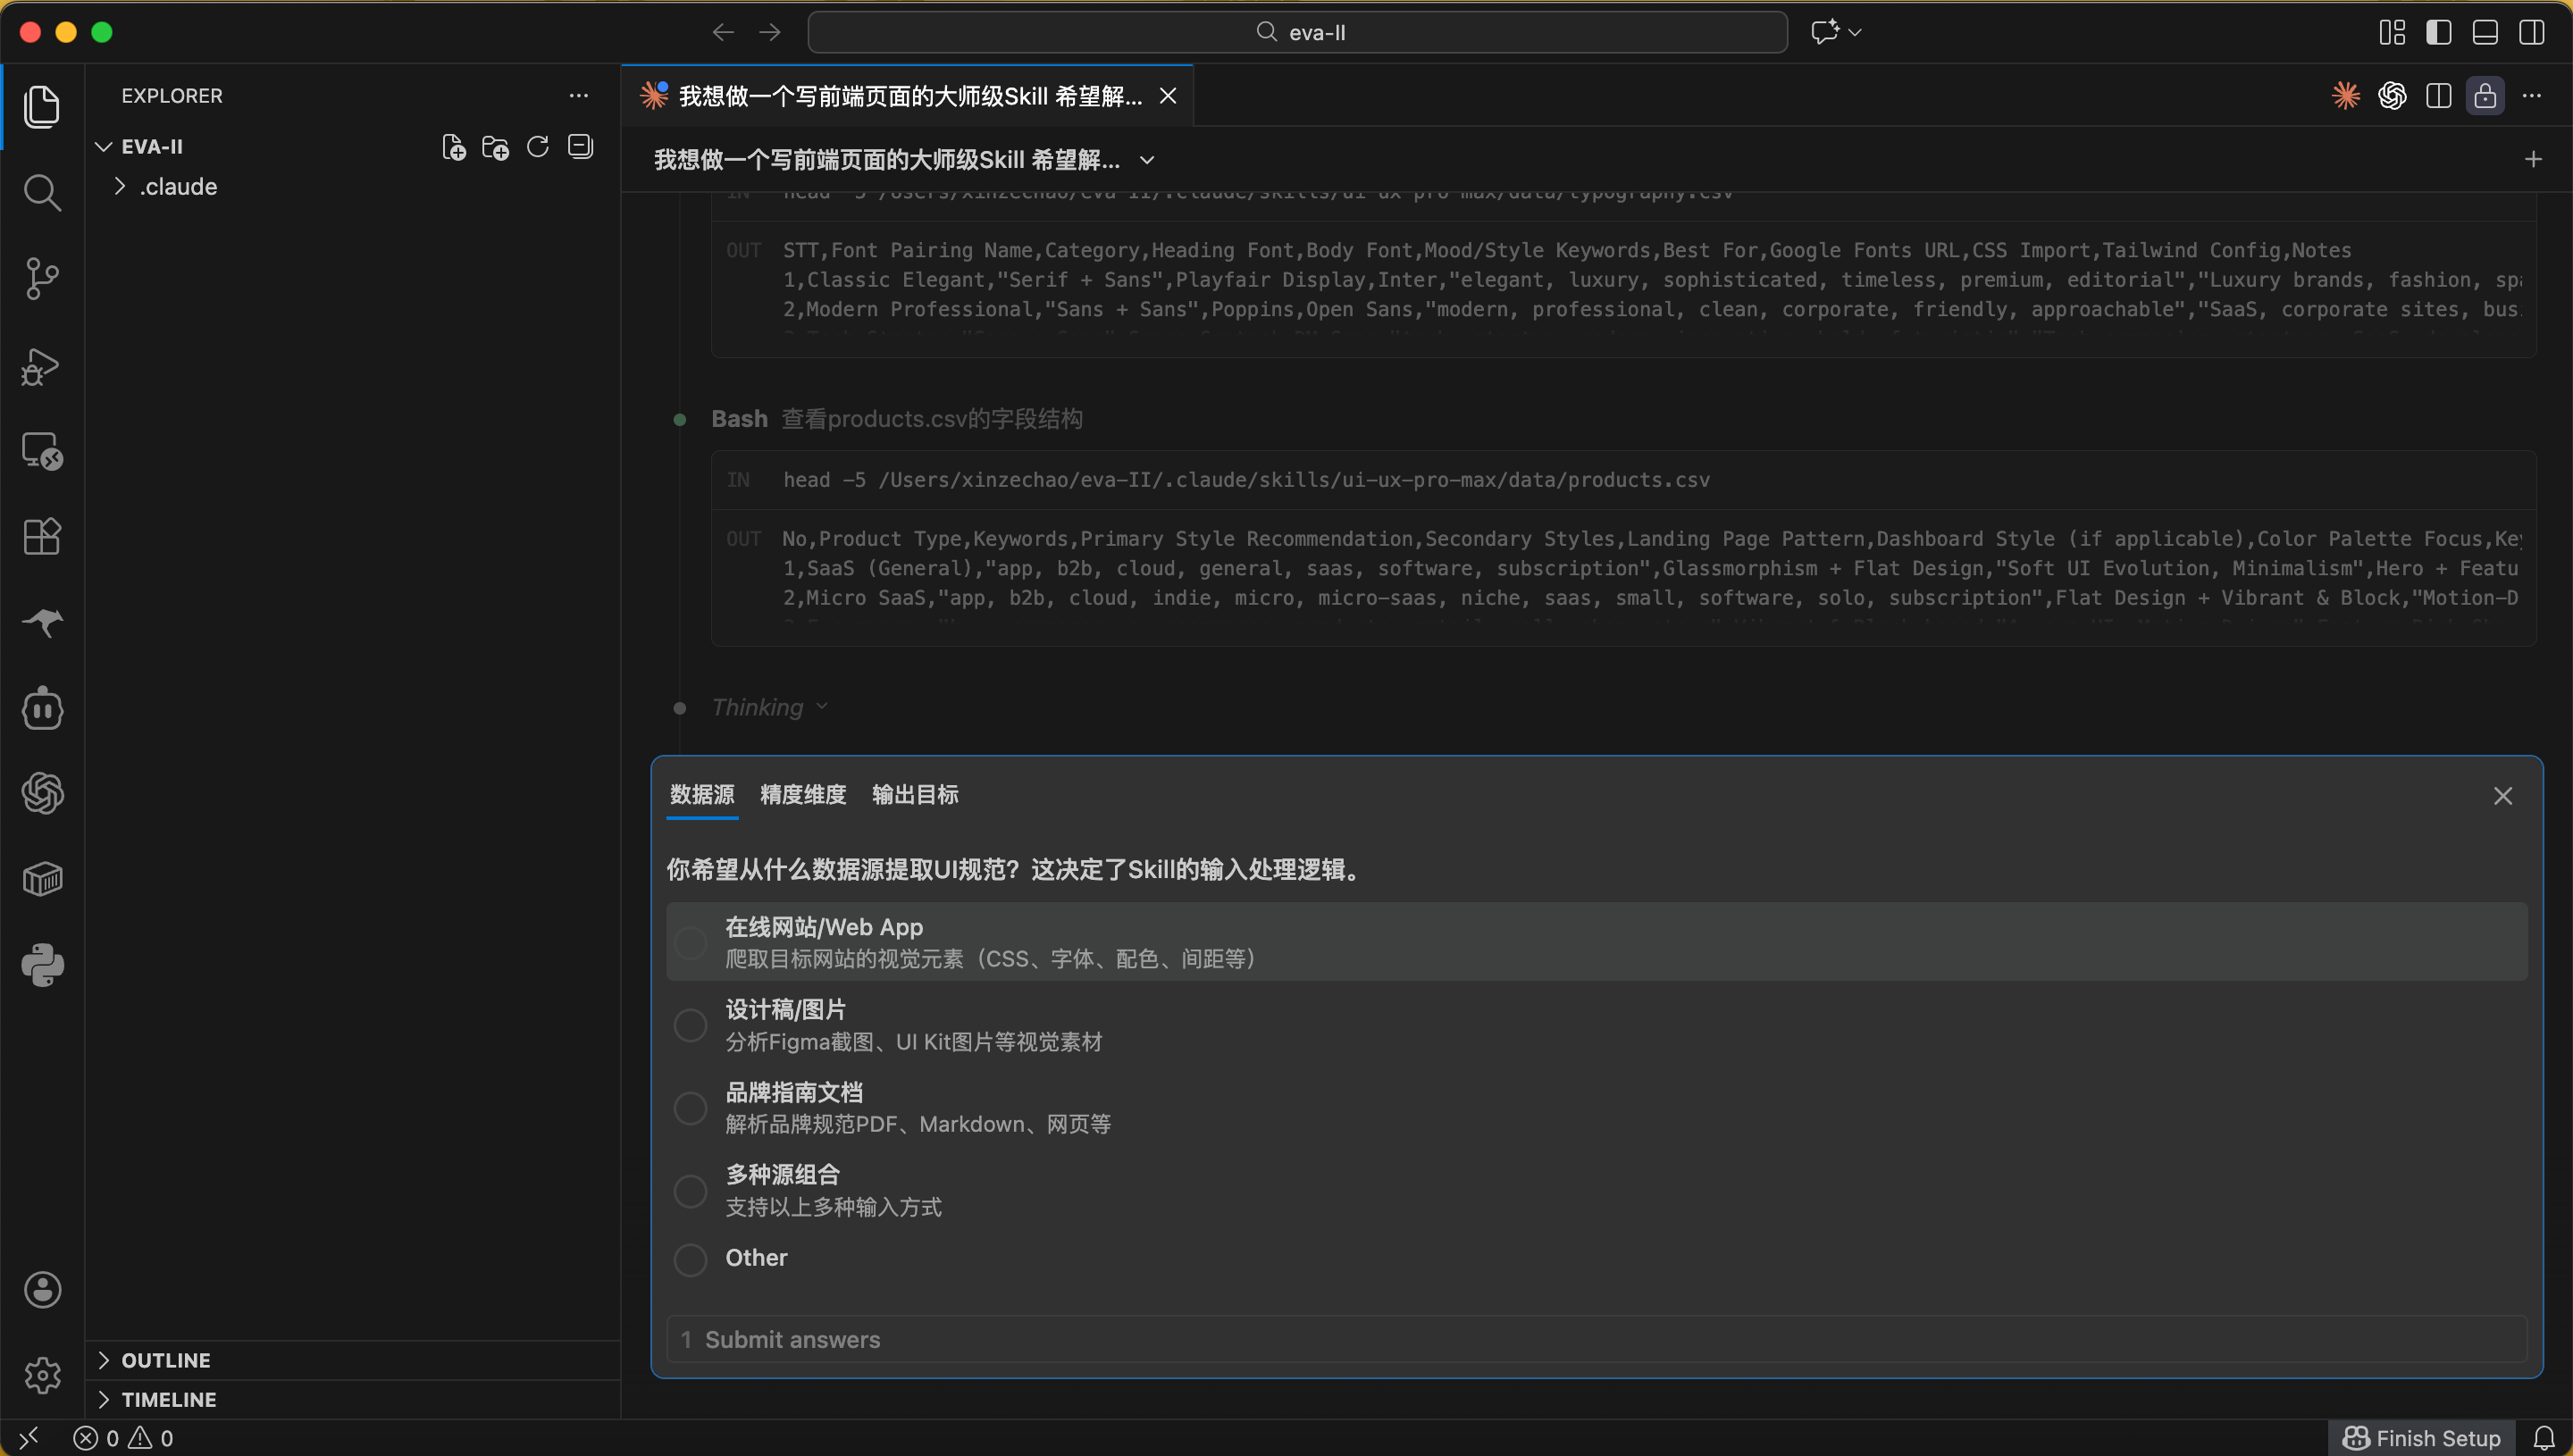The image size is (2573, 1456).
Task: Expand the OUTLINE section
Action: tap(104, 1360)
